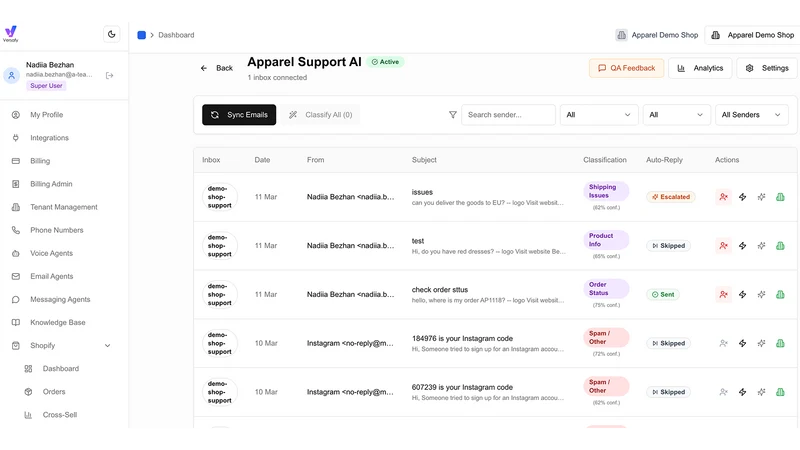Open email '184976 is your Instagram code'

(x=462, y=338)
